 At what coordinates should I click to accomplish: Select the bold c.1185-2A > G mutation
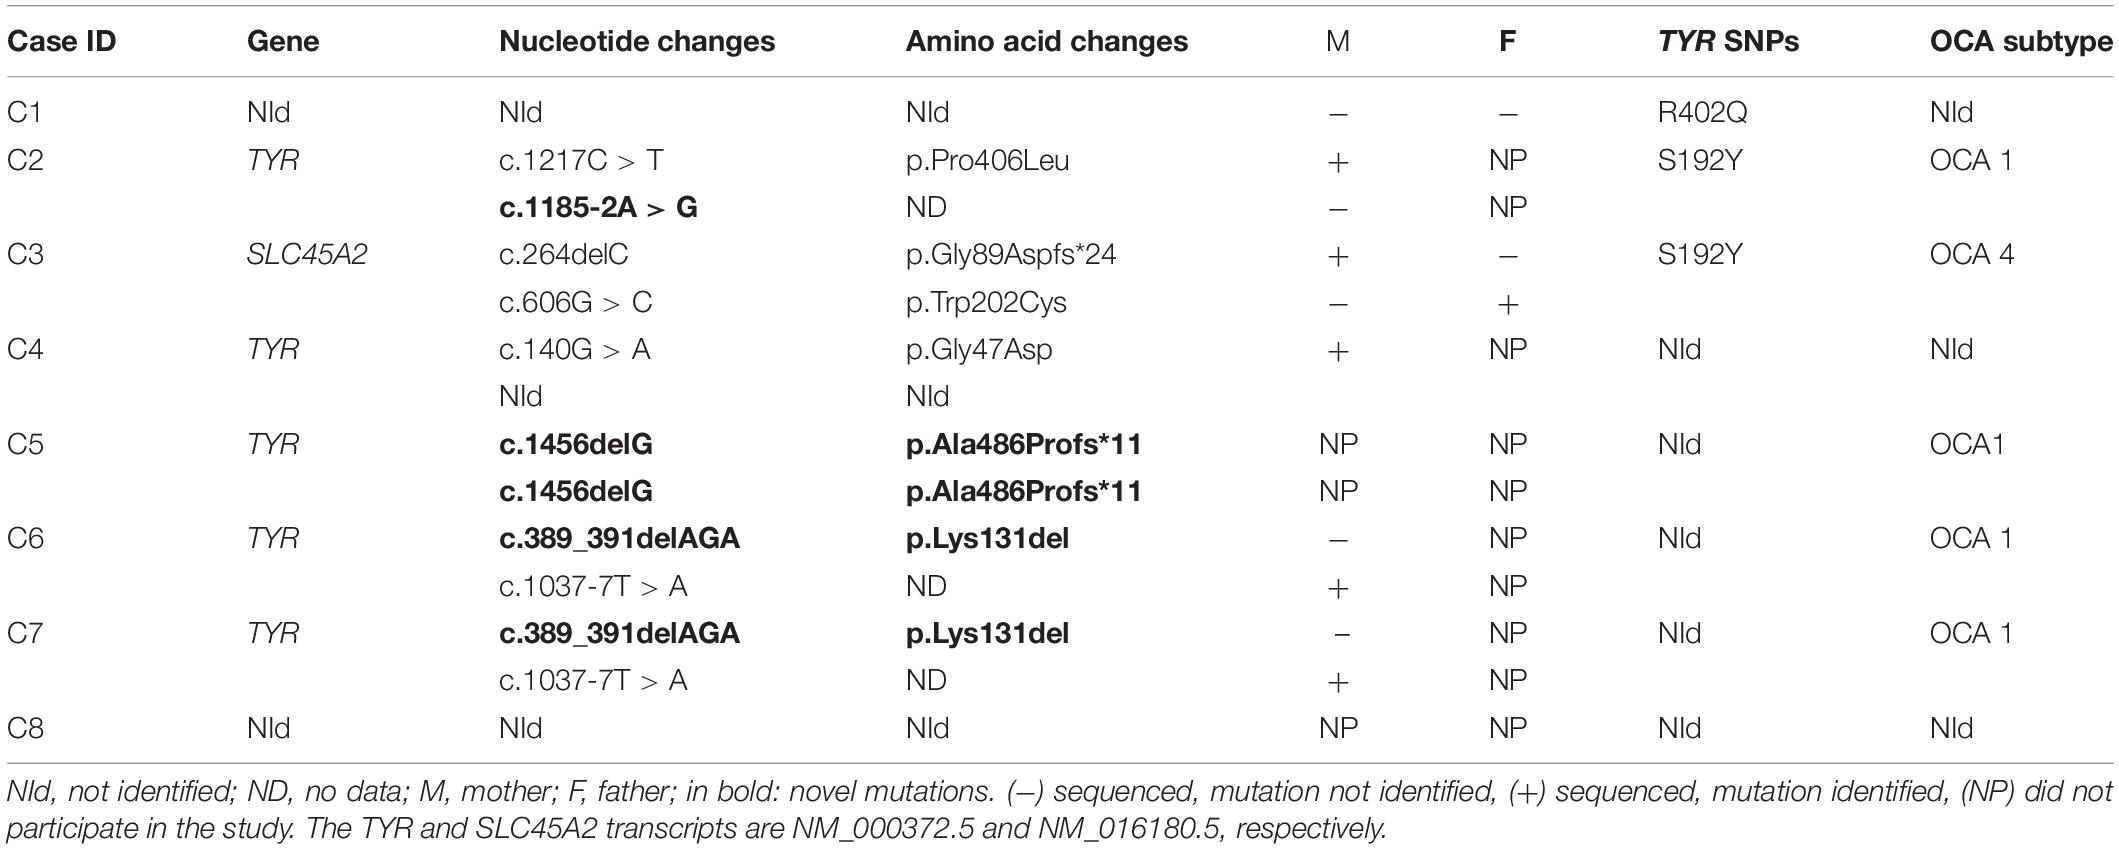[x=598, y=207]
